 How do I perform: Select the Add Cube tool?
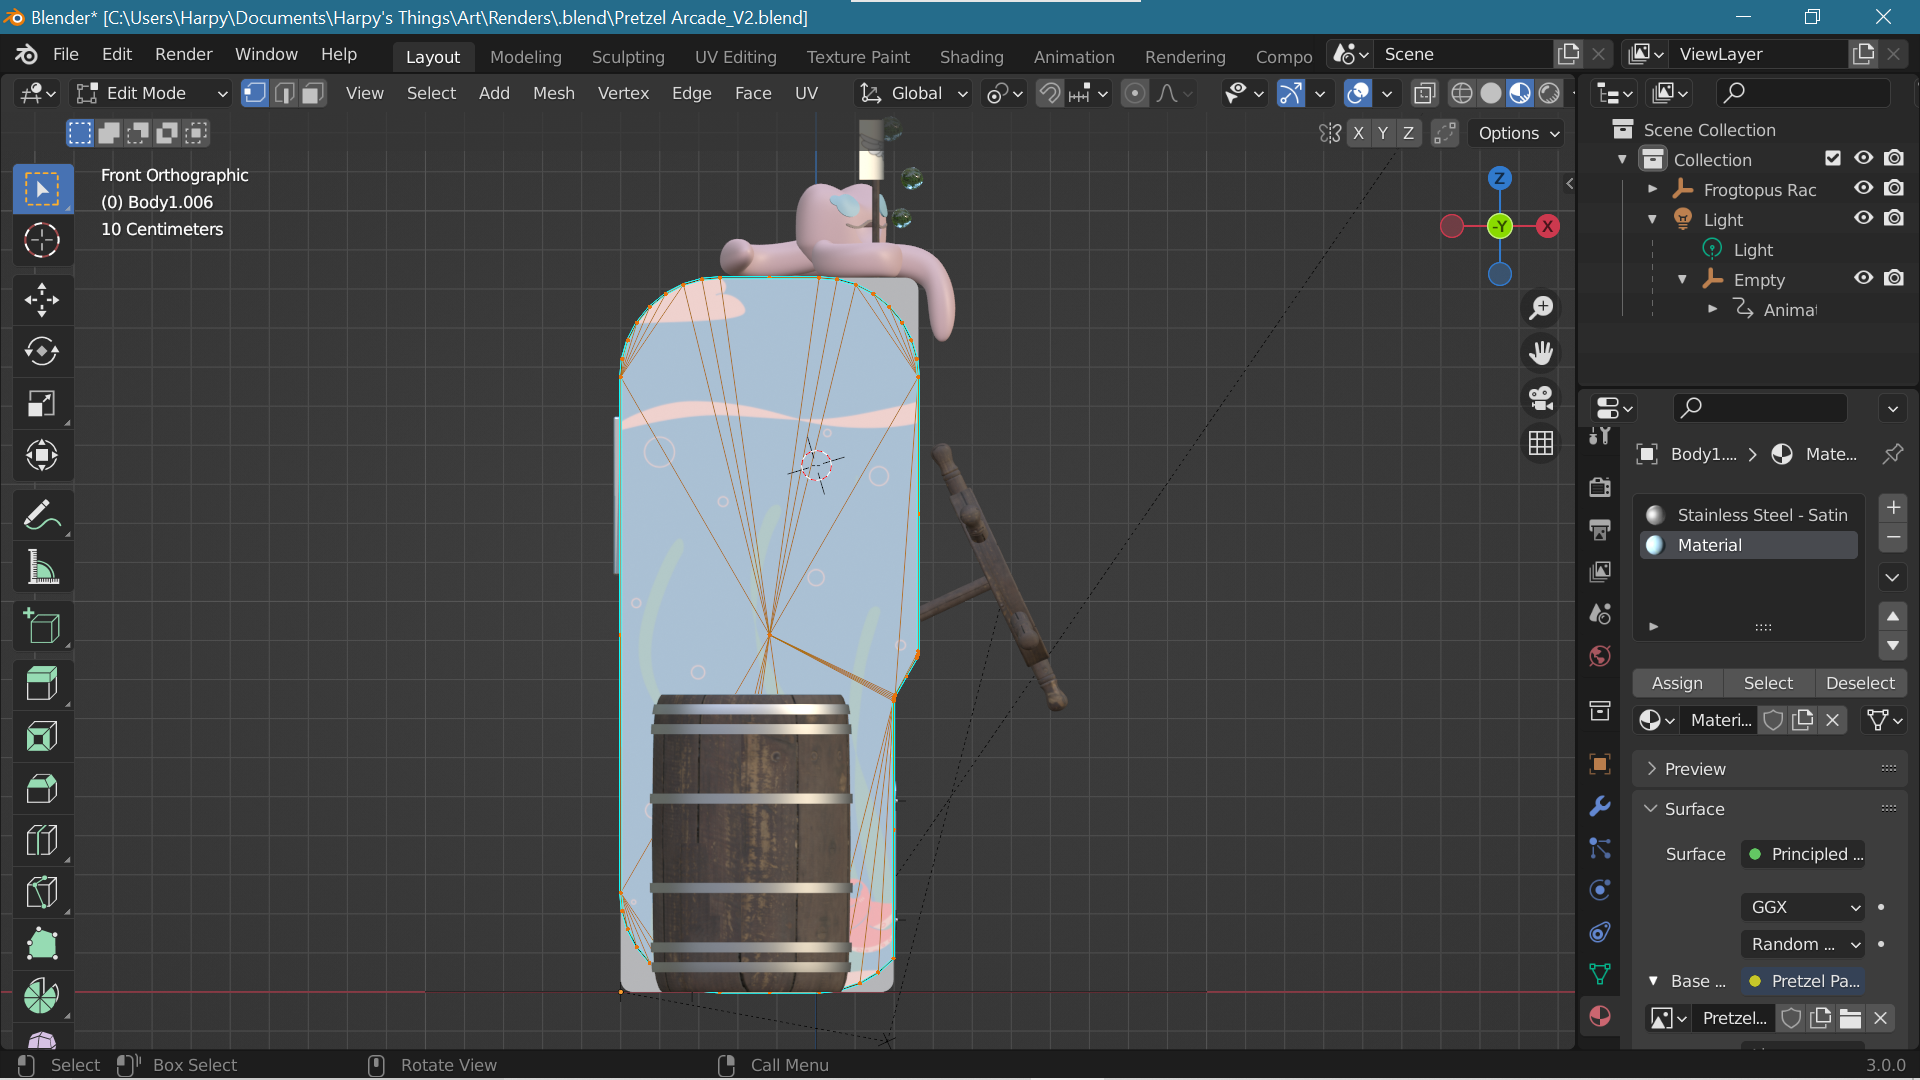tap(42, 626)
